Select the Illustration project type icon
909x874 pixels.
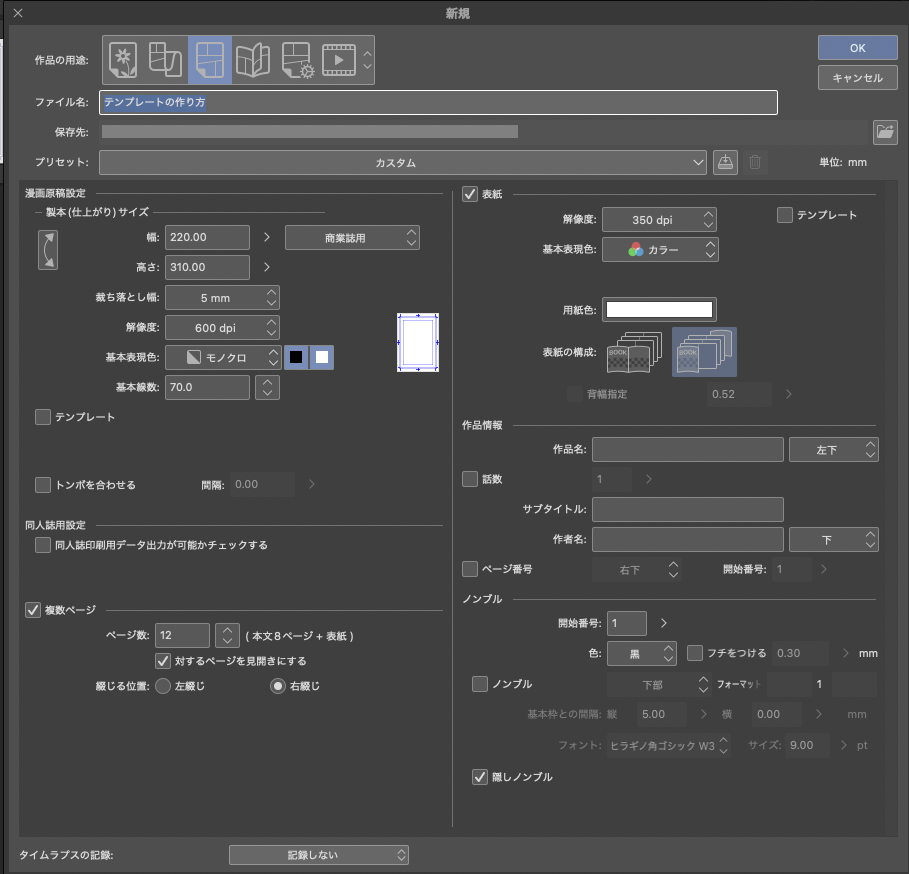point(123,60)
